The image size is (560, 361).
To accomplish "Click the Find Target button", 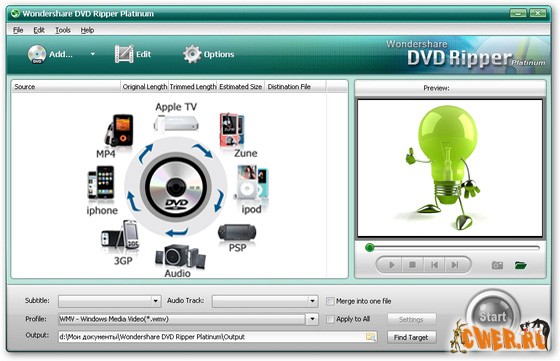I will click(x=411, y=337).
